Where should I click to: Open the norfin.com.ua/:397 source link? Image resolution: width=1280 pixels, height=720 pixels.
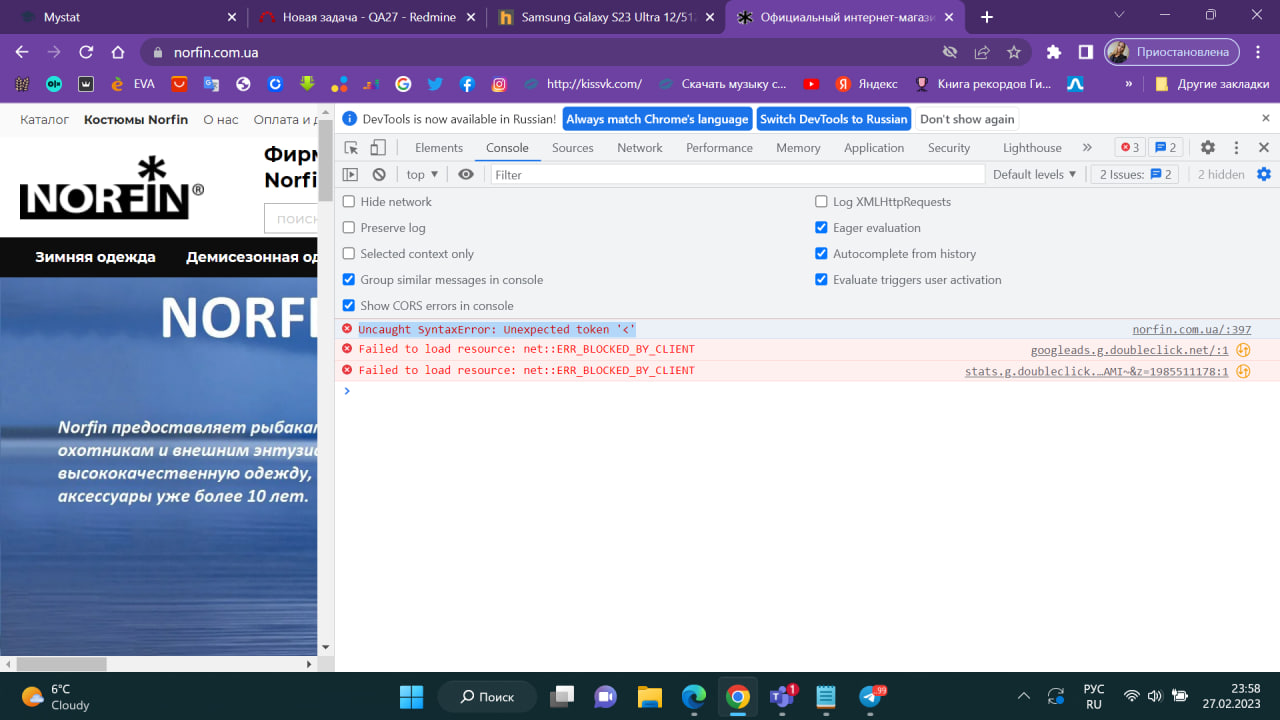click(x=1191, y=330)
